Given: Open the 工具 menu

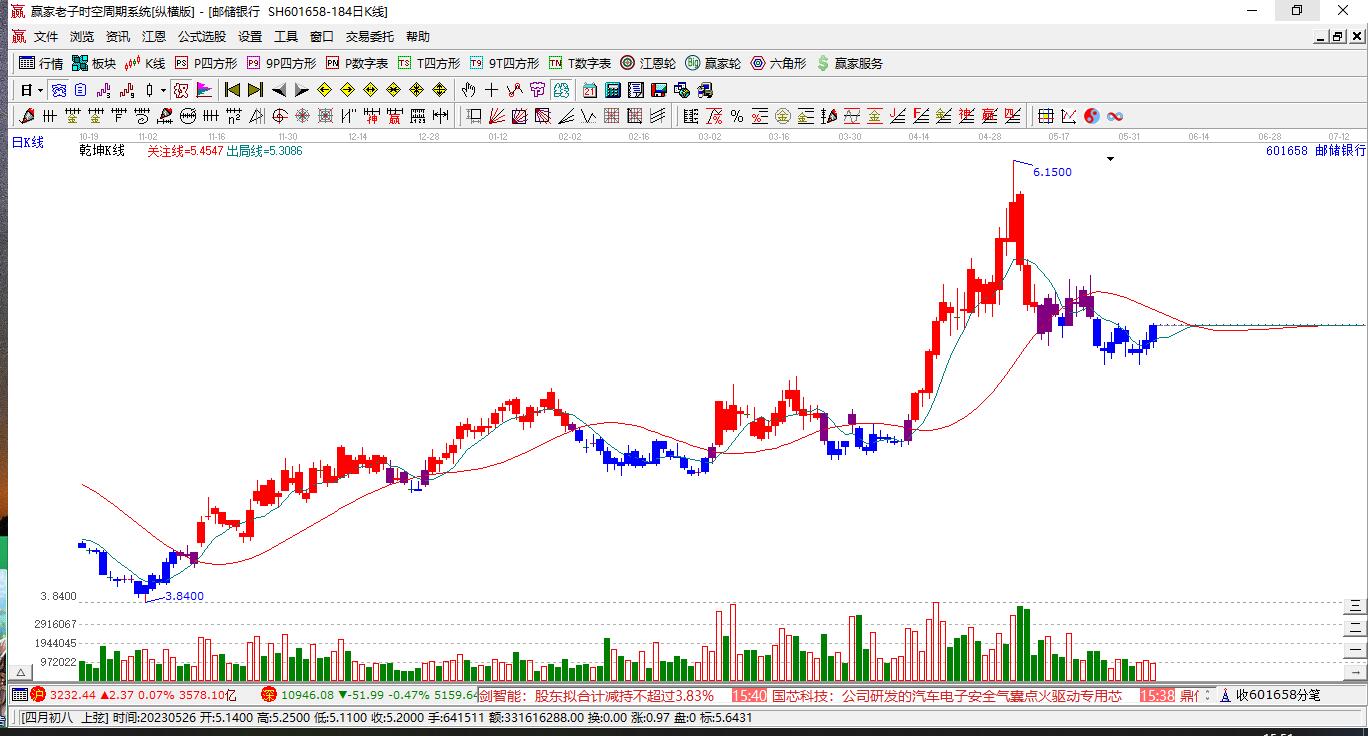Looking at the screenshot, I should click(286, 37).
